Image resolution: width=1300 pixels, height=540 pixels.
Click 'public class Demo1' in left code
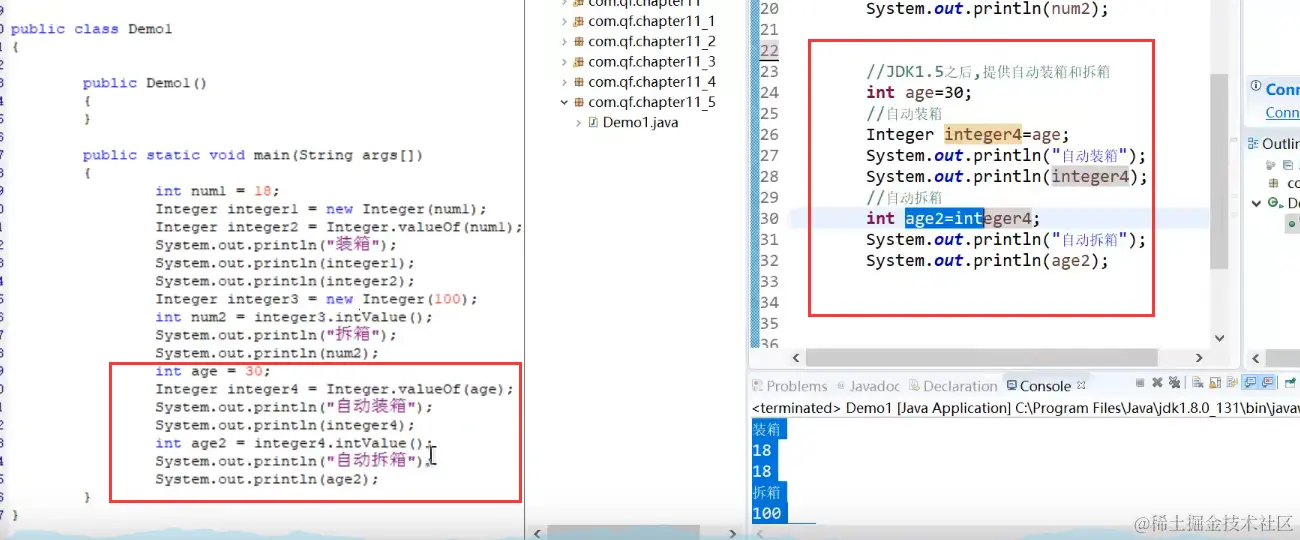click(91, 29)
